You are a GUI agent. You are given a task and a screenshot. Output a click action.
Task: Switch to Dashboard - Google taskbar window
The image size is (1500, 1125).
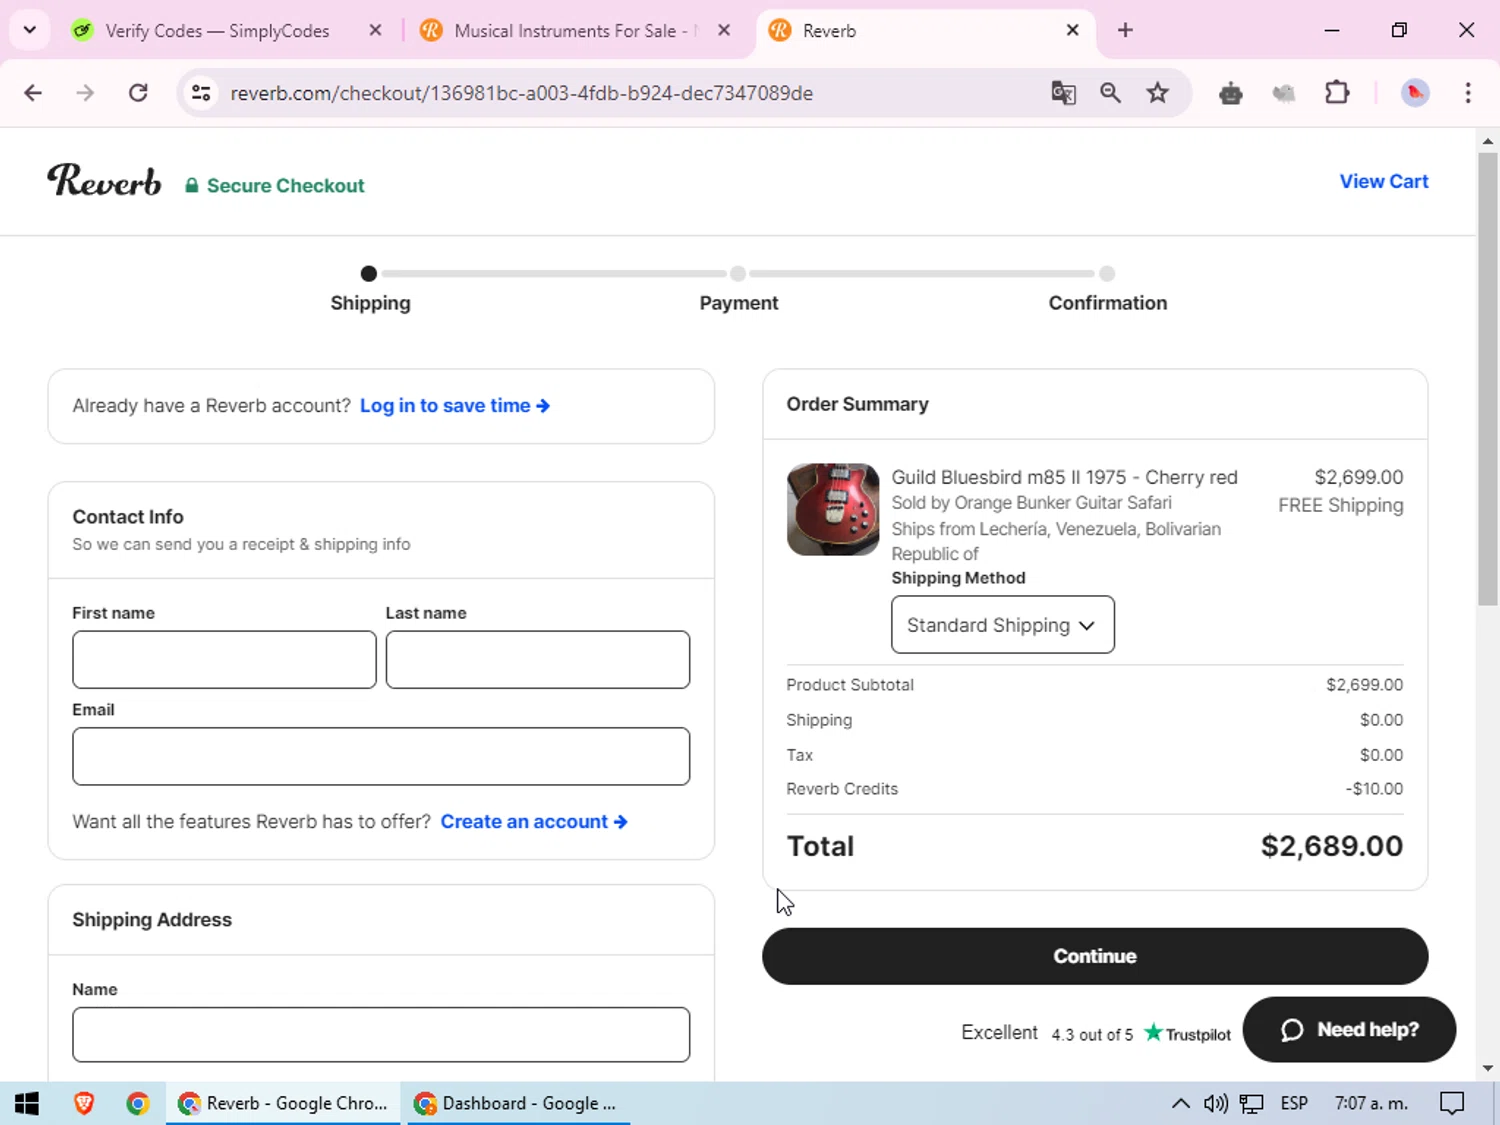pos(518,1103)
